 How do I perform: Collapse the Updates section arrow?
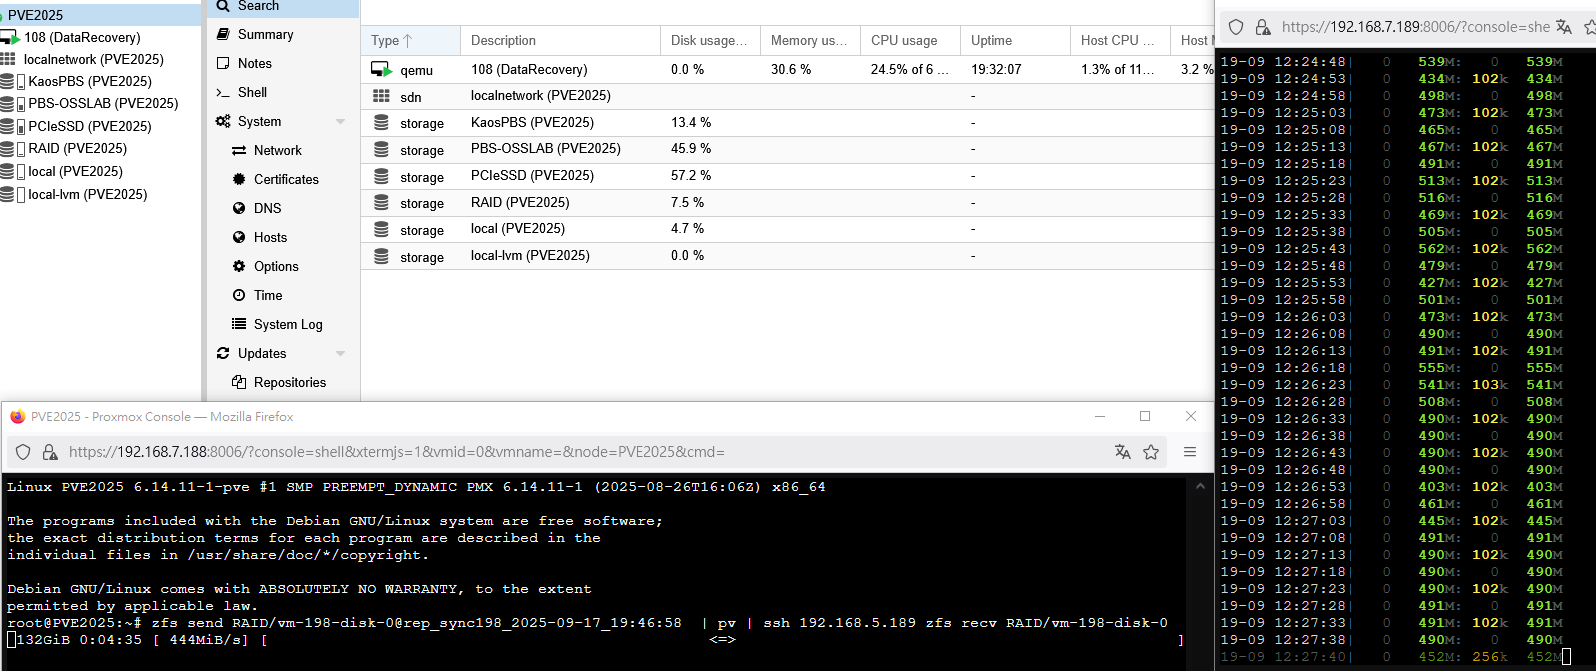coord(340,354)
